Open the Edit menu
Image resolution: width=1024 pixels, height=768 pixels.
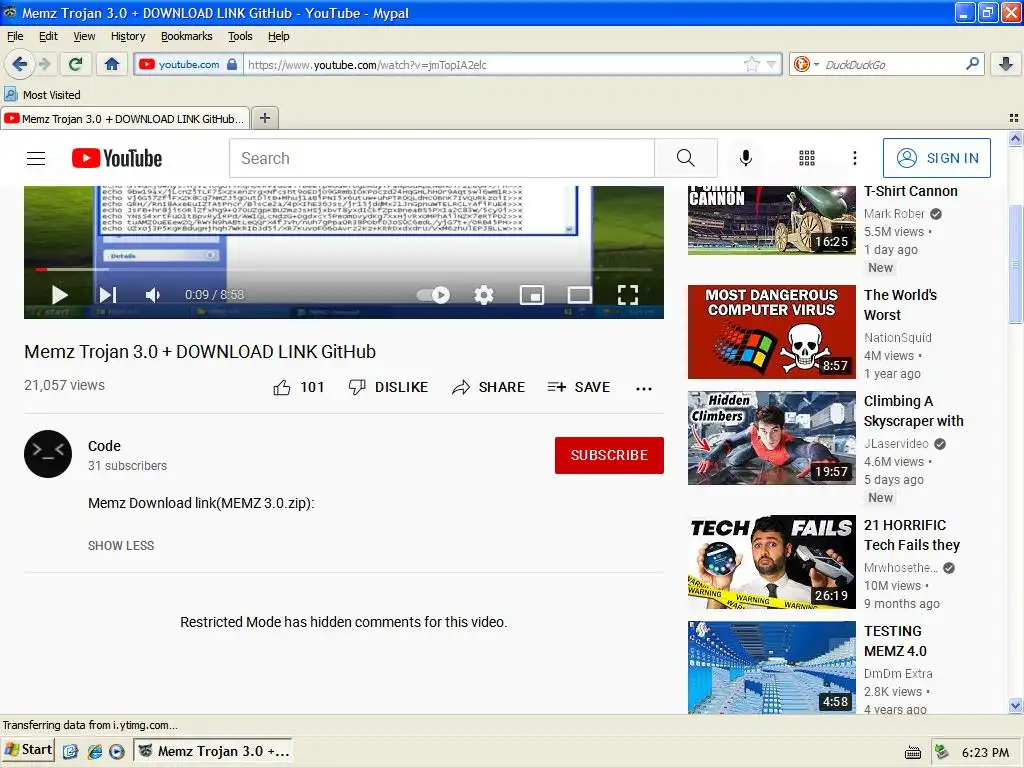tap(48, 36)
